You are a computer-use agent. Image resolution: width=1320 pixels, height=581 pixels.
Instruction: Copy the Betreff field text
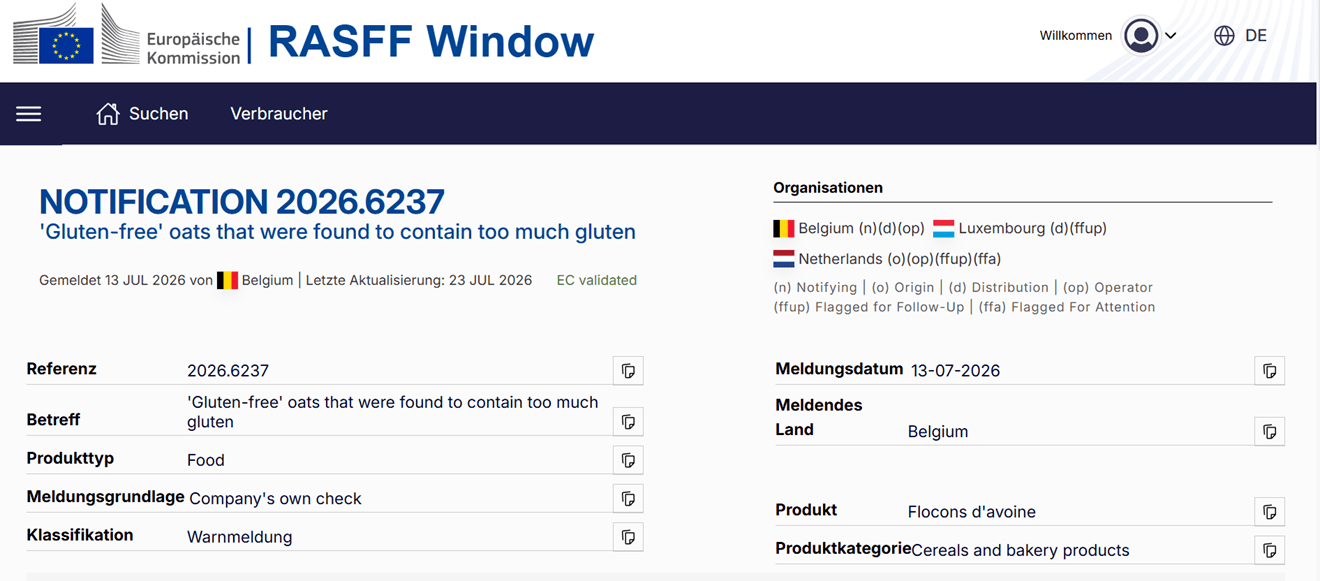tap(628, 422)
